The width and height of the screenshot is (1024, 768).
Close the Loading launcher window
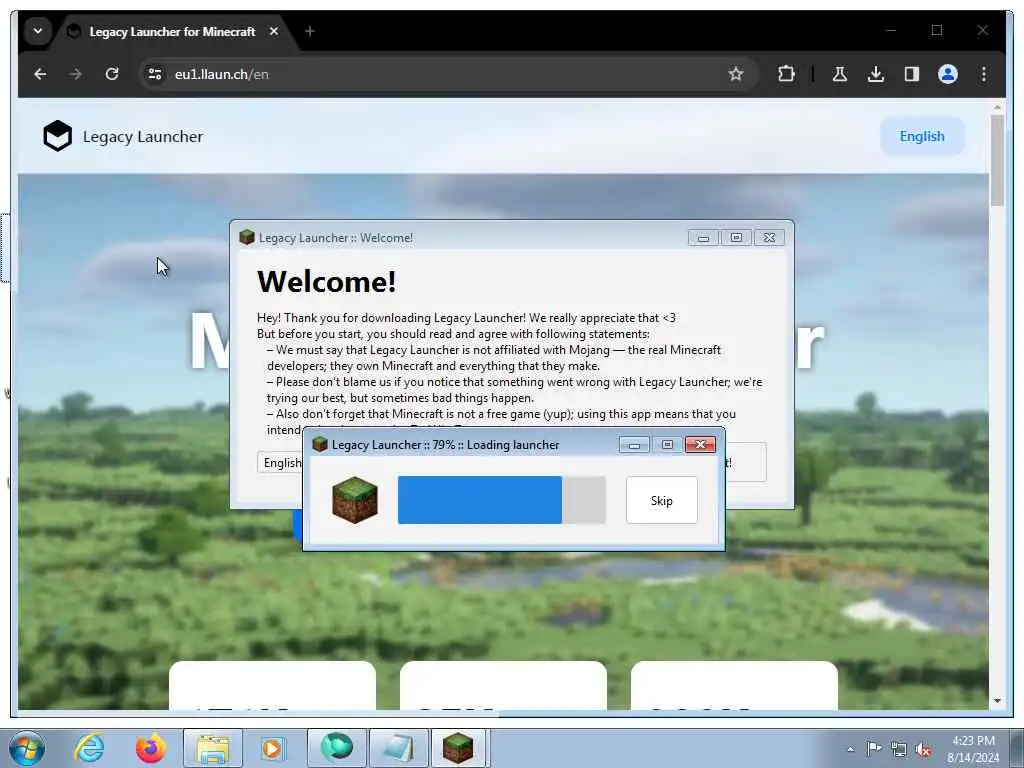point(700,445)
